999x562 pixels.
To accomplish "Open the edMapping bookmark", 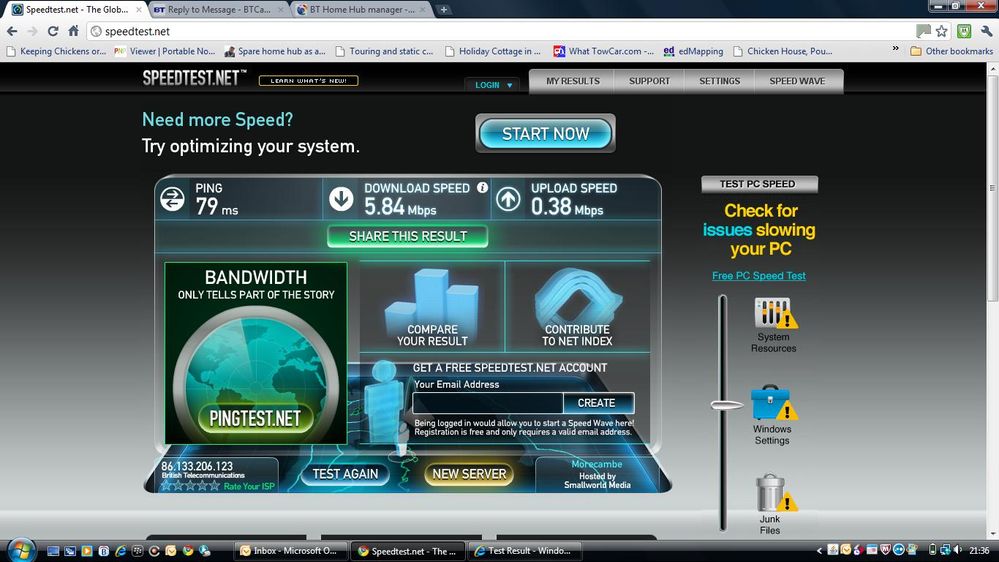I will click(x=693, y=51).
